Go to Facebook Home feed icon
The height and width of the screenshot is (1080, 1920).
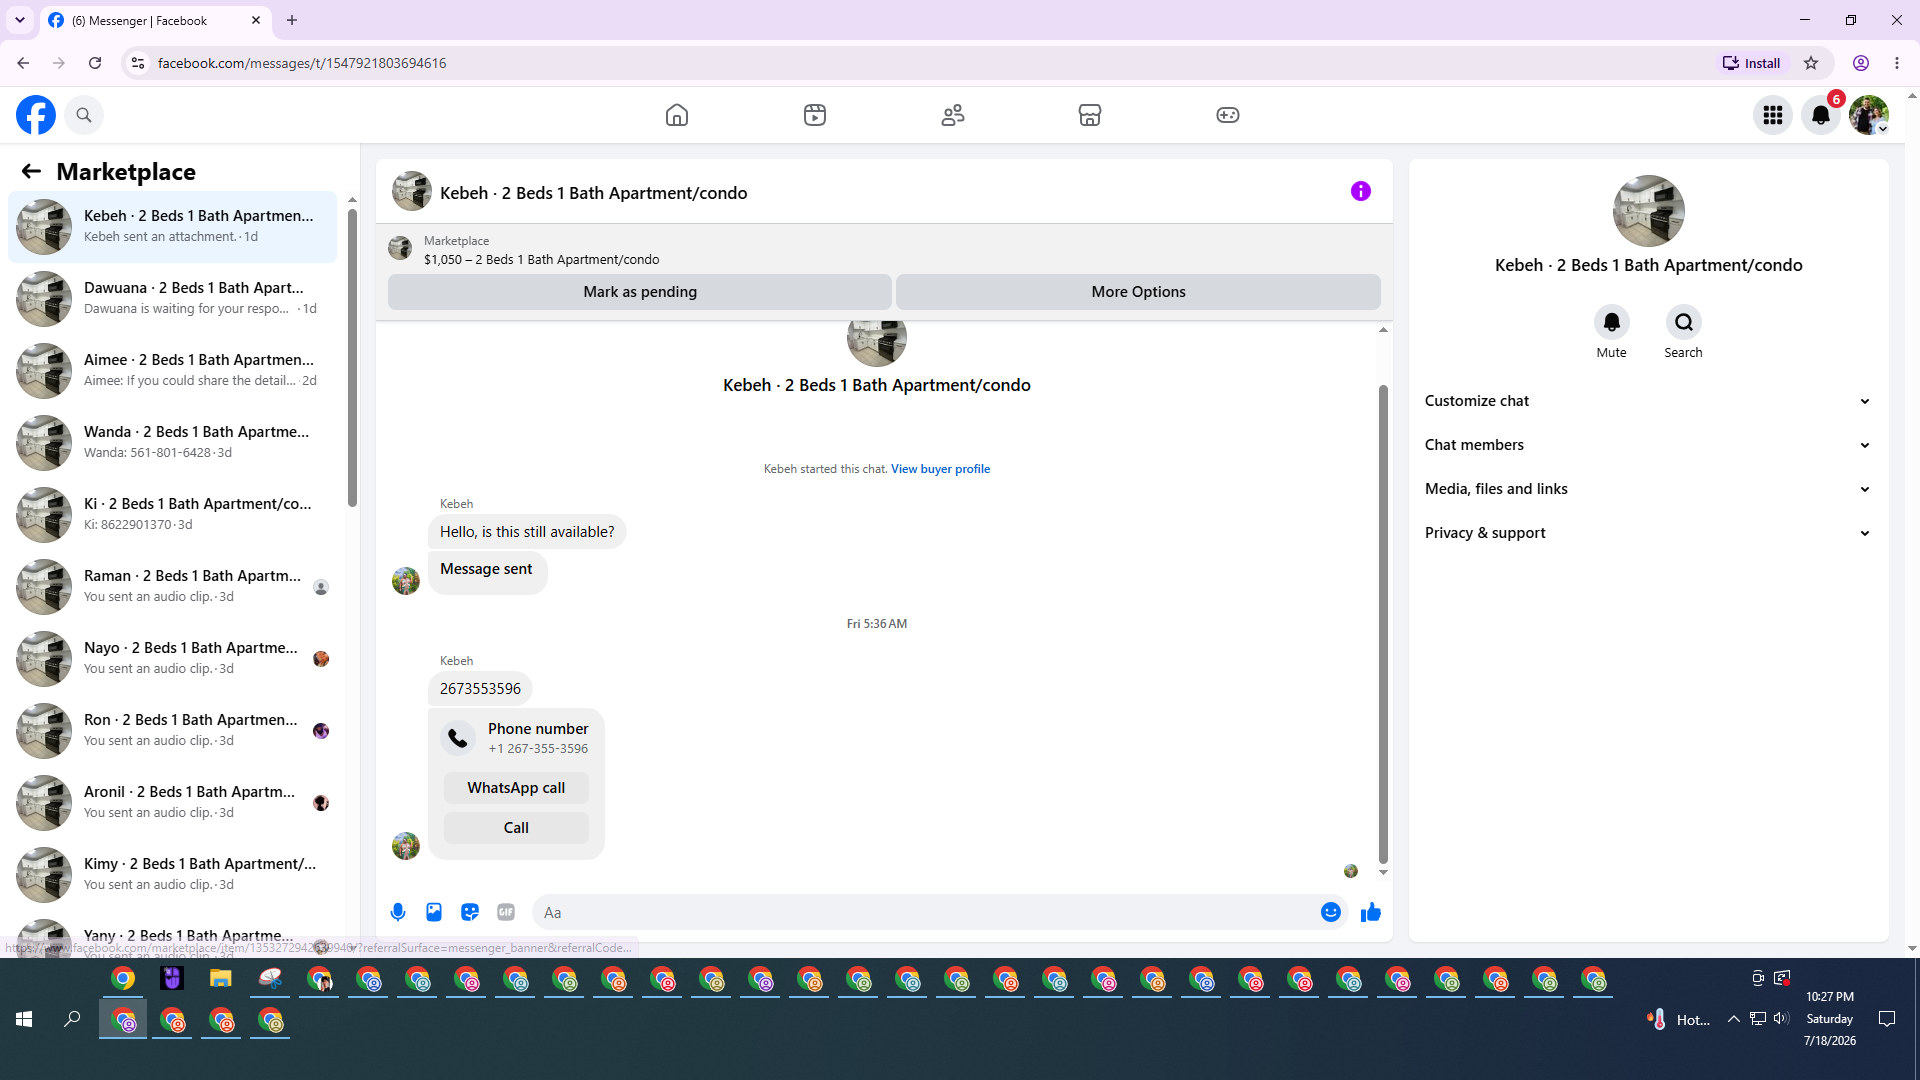pos(677,115)
